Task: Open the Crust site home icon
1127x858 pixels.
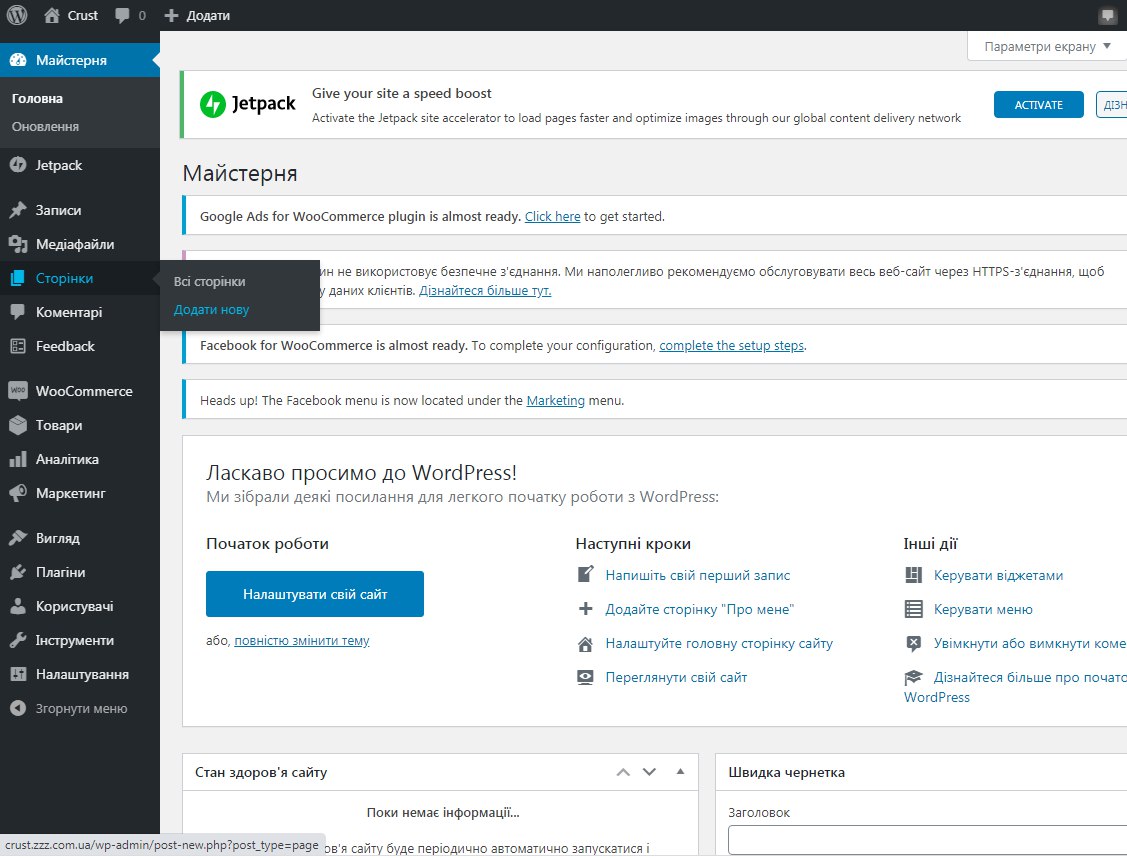Action: 52,15
